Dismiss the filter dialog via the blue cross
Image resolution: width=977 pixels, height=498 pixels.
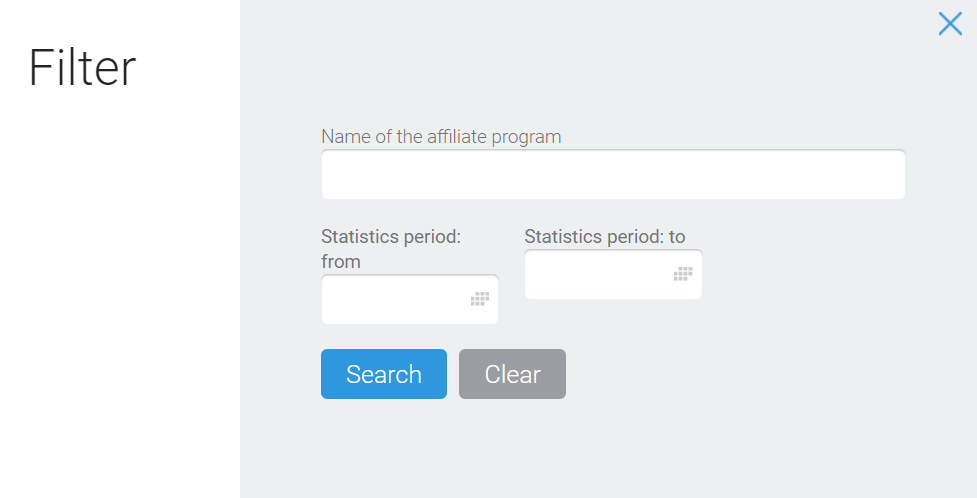pos(950,24)
